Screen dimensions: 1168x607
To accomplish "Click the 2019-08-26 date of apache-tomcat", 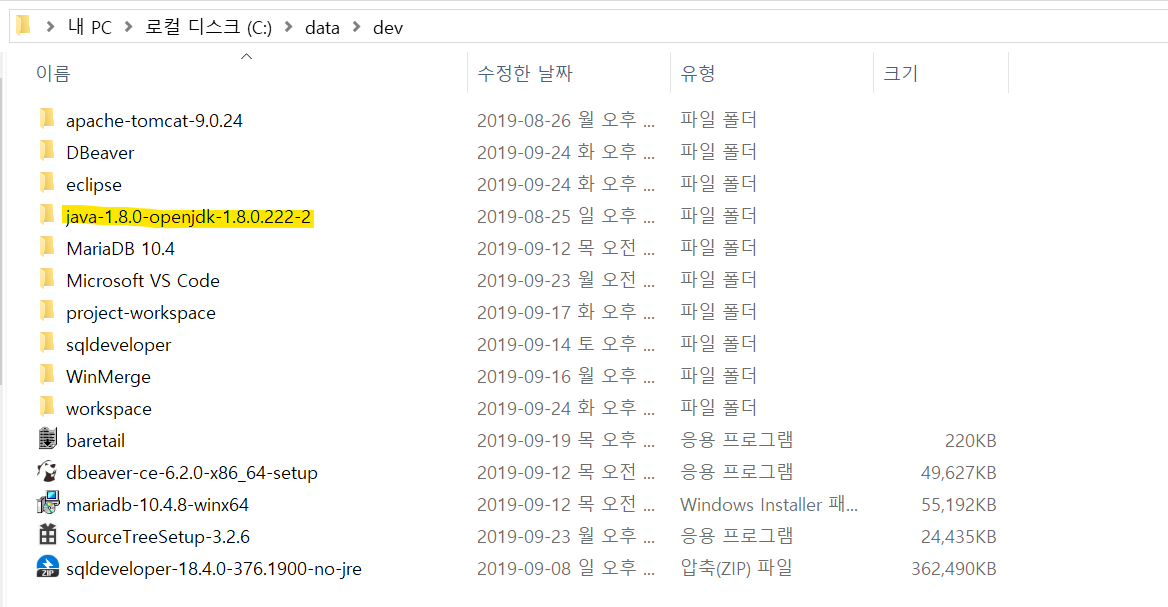I will (x=566, y=120).
